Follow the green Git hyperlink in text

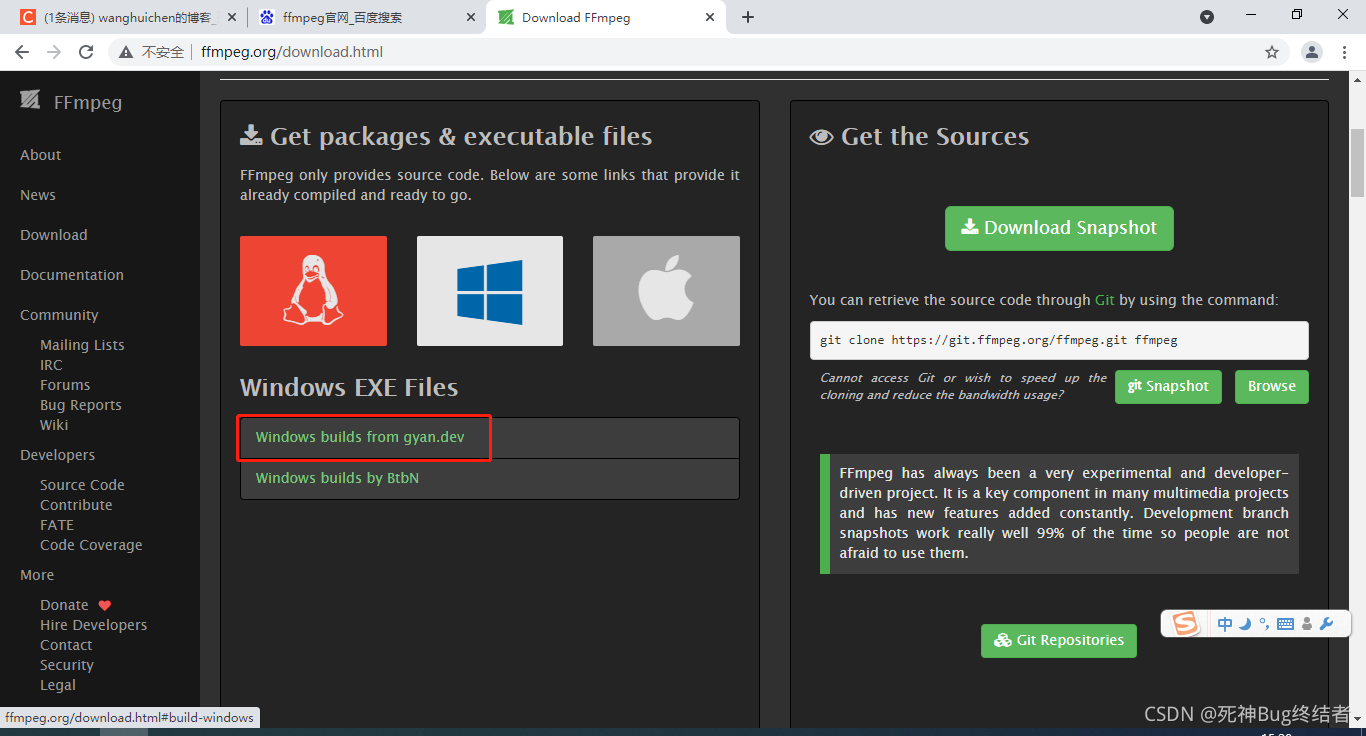(x=1104, y=300)
